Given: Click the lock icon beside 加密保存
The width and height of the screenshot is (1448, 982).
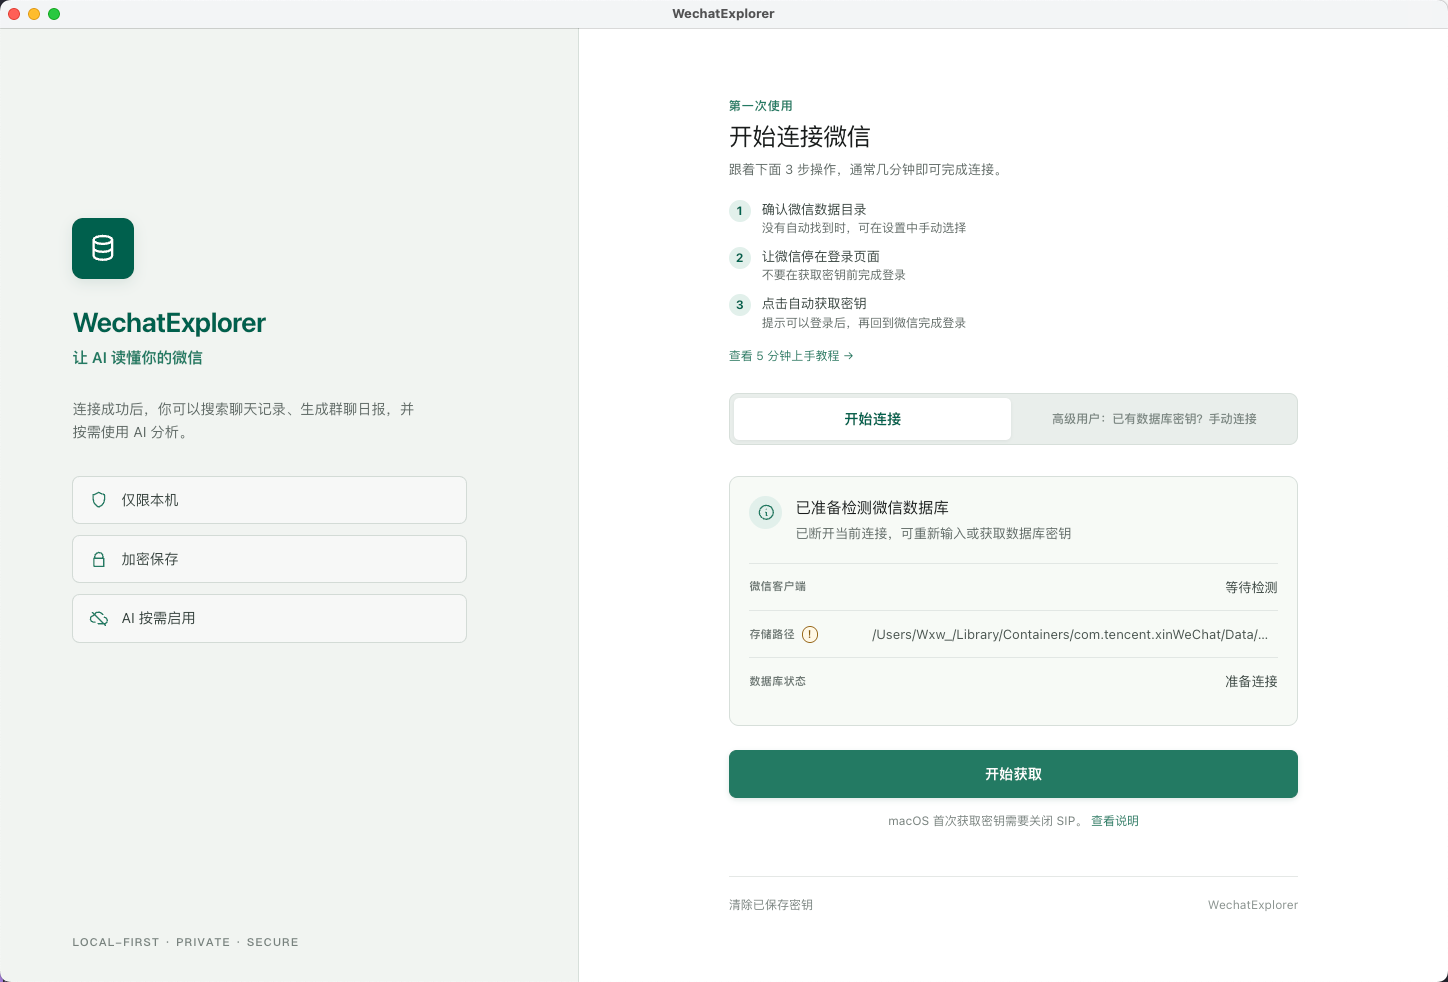Looking at the screenshot, I should (99, 559).
